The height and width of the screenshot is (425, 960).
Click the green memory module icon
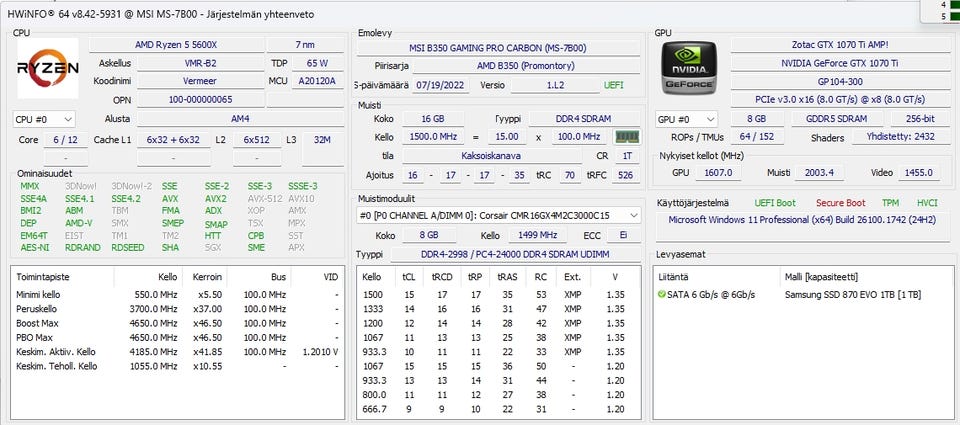(x=626, y=137)
